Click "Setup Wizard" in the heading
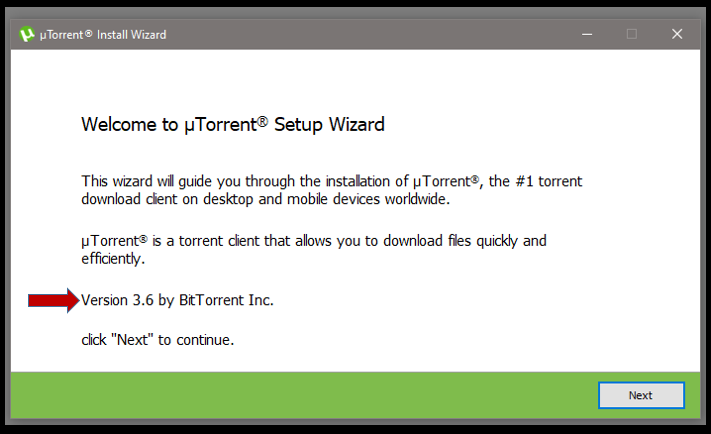The image size is (711, 434). pyautogui.click(x=336, y=125)
